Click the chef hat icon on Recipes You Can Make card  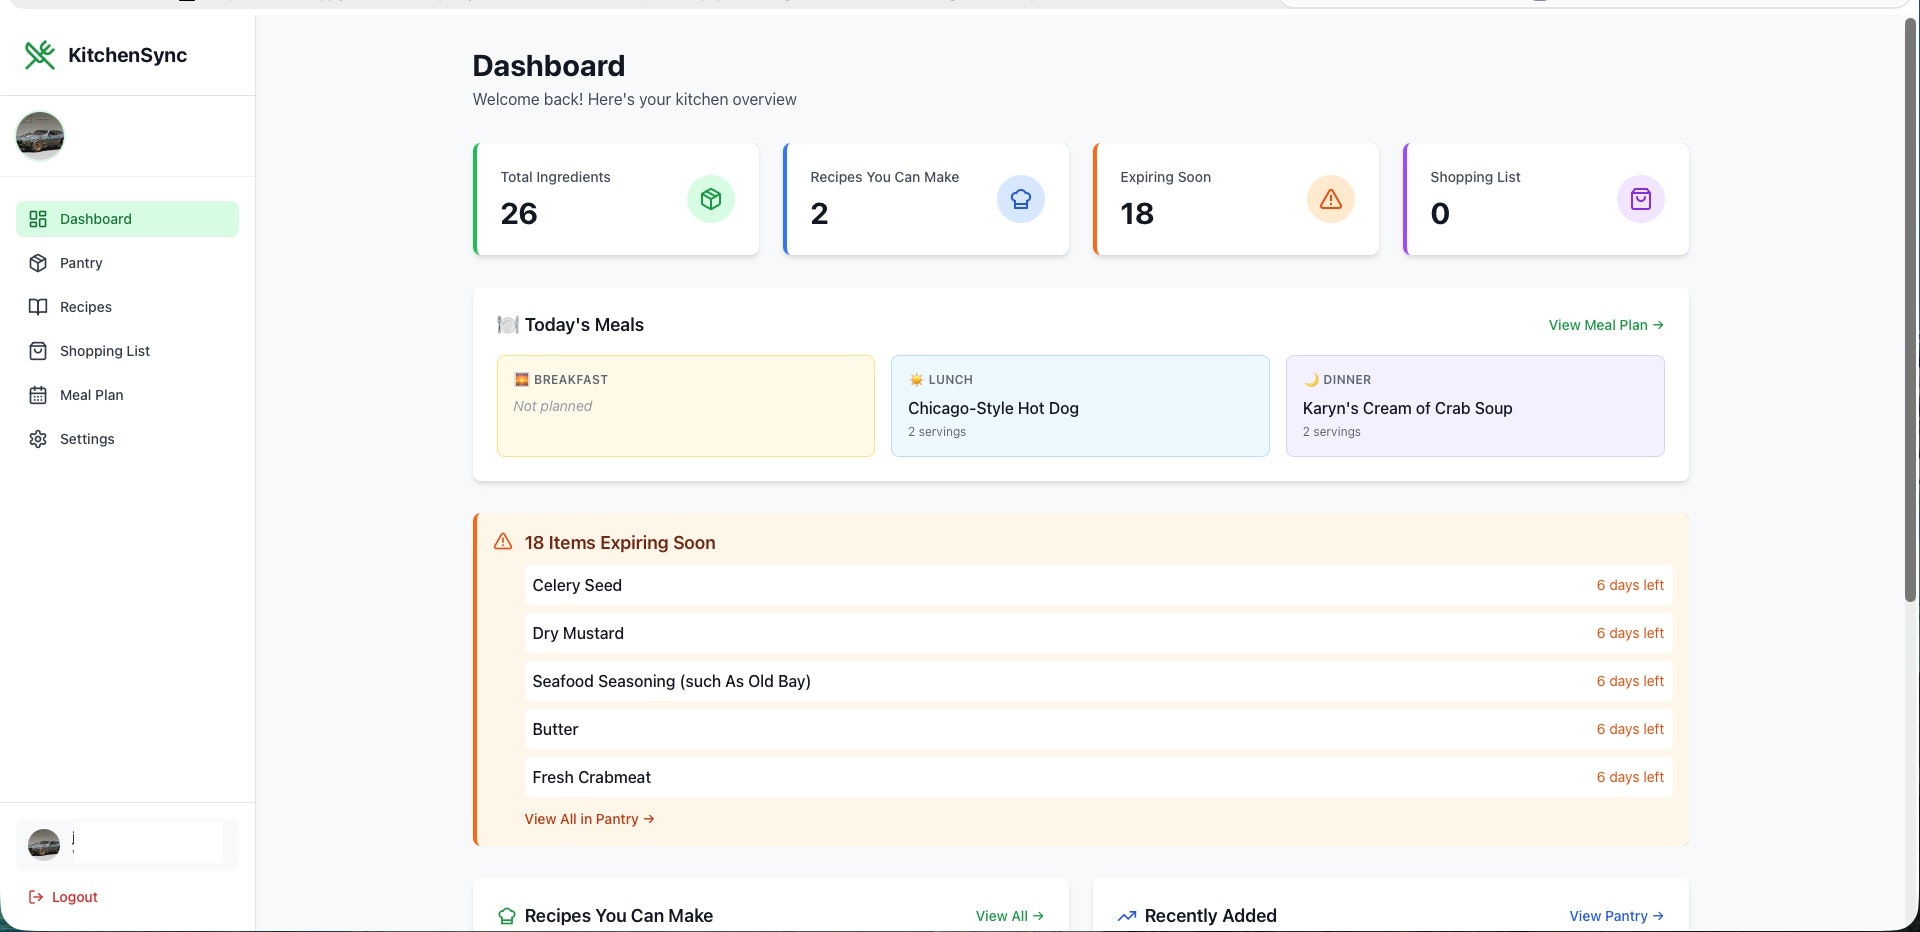[1021, 199]
